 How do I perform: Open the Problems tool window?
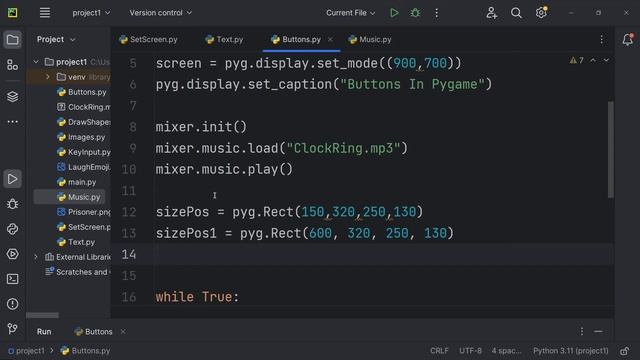12,304
